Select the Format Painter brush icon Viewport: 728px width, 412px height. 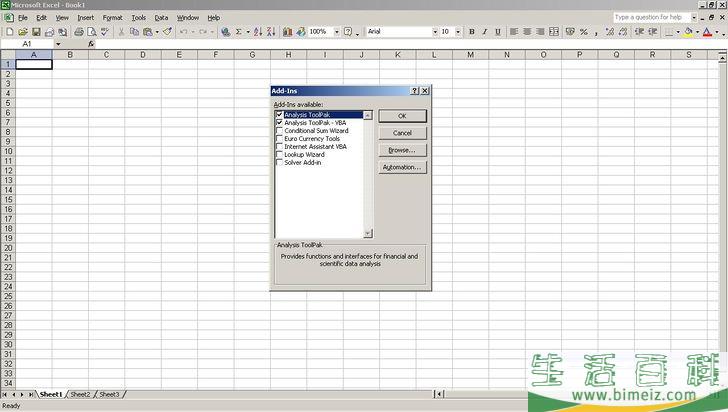167,32
